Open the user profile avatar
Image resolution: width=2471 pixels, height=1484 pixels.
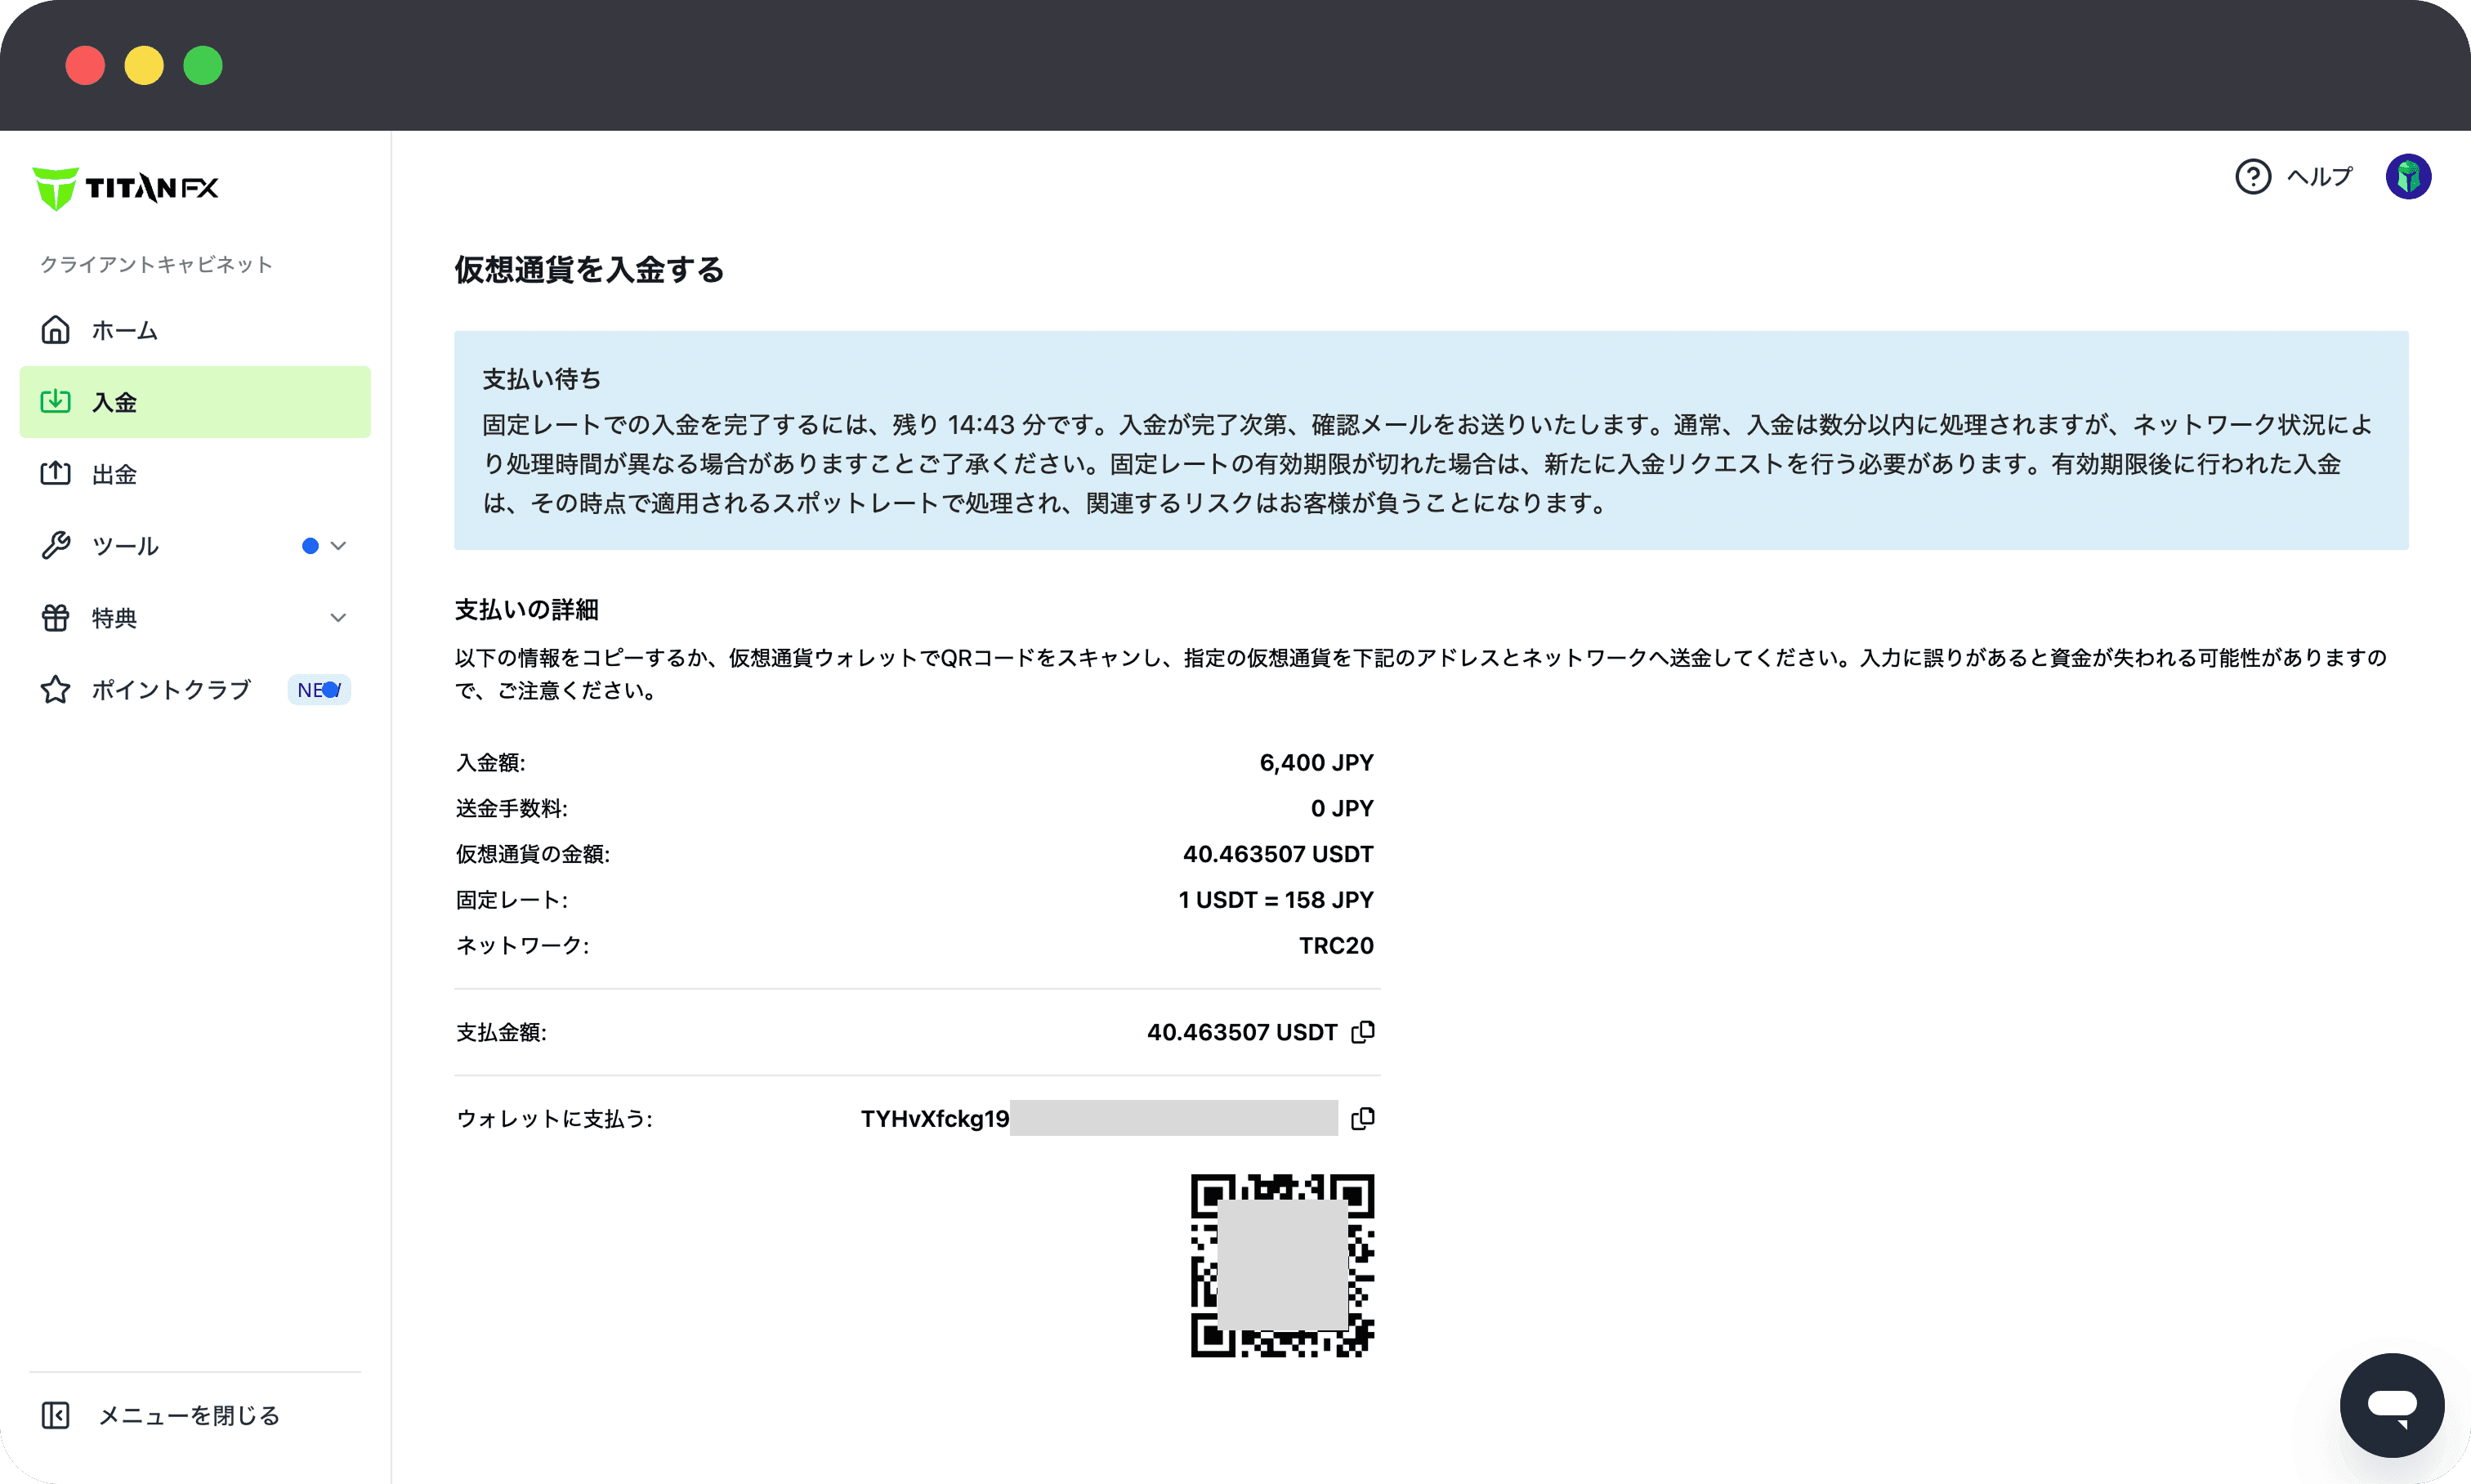point(2407,177)
